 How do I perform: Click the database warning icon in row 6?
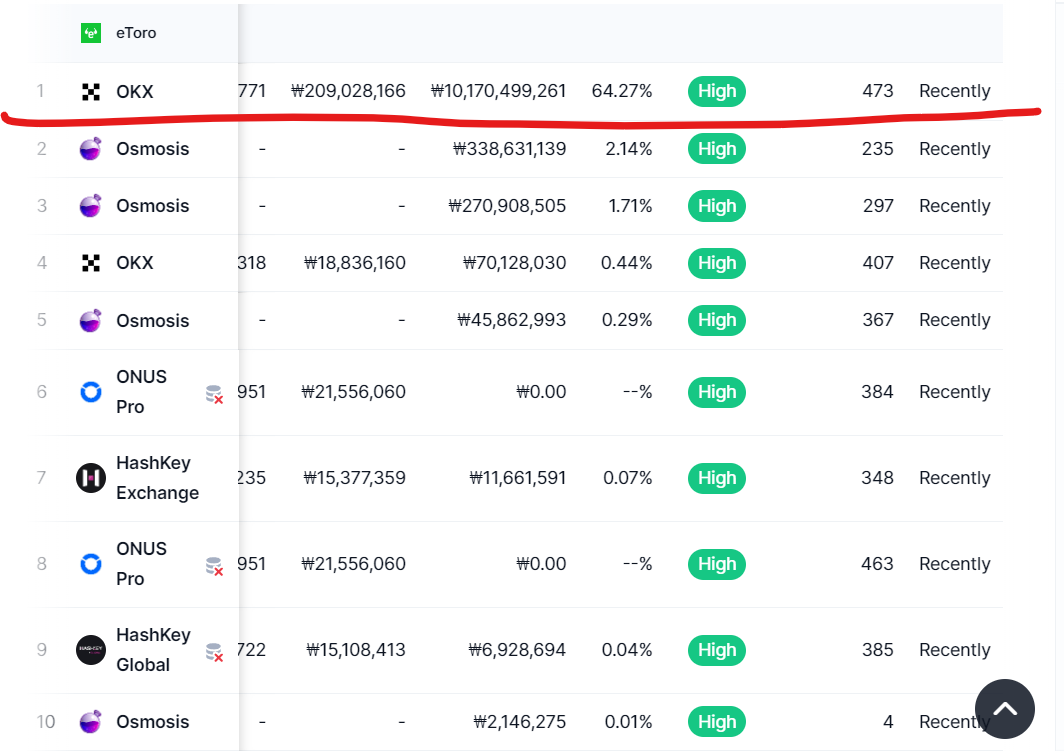[x=214, y=394]
